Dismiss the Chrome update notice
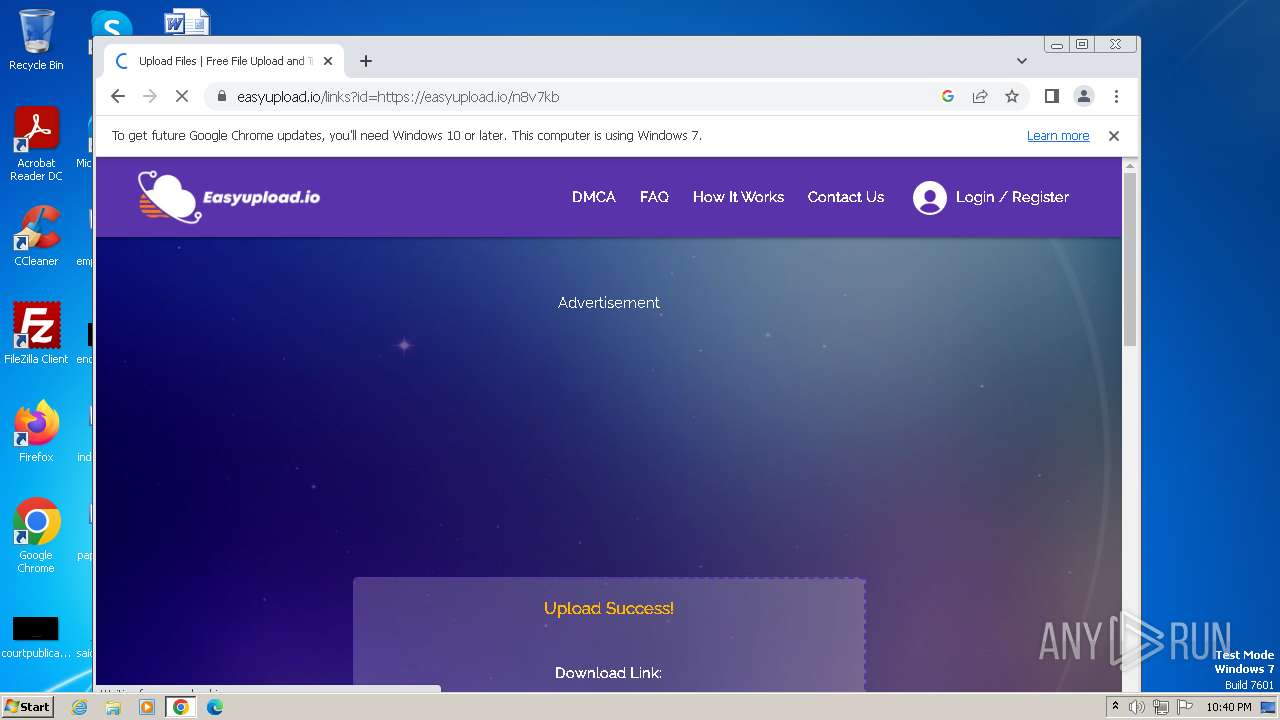Viewport: 1280px width, 720px height. click(1113, 136)
